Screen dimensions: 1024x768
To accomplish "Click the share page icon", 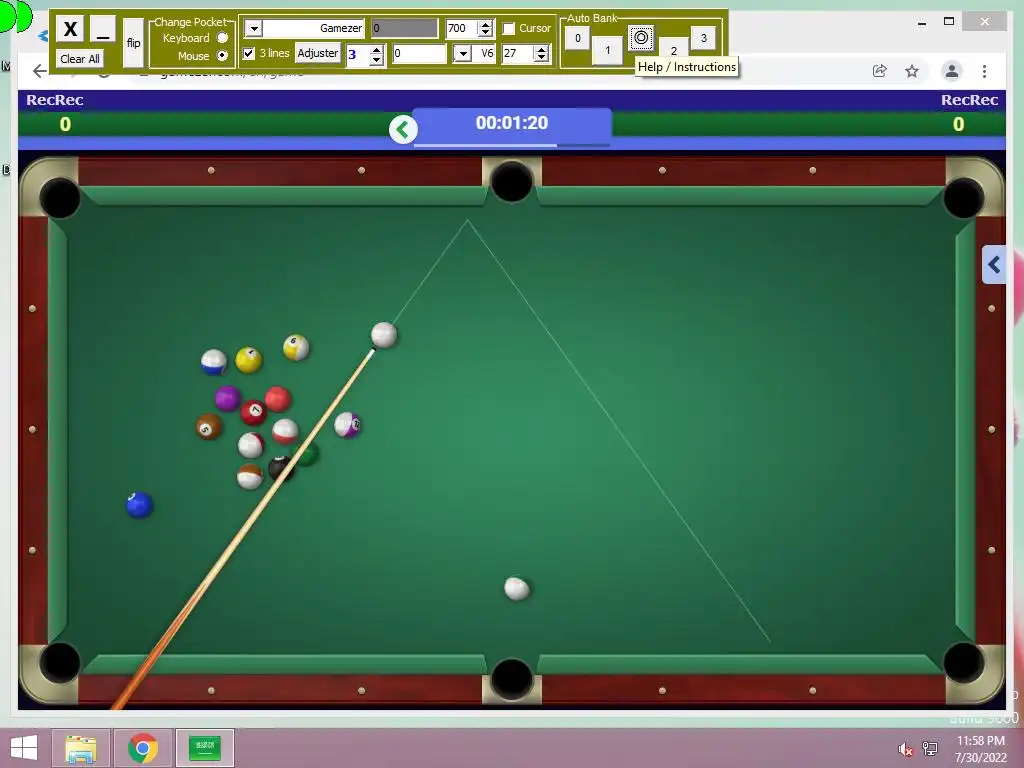I will pos(880,71).
